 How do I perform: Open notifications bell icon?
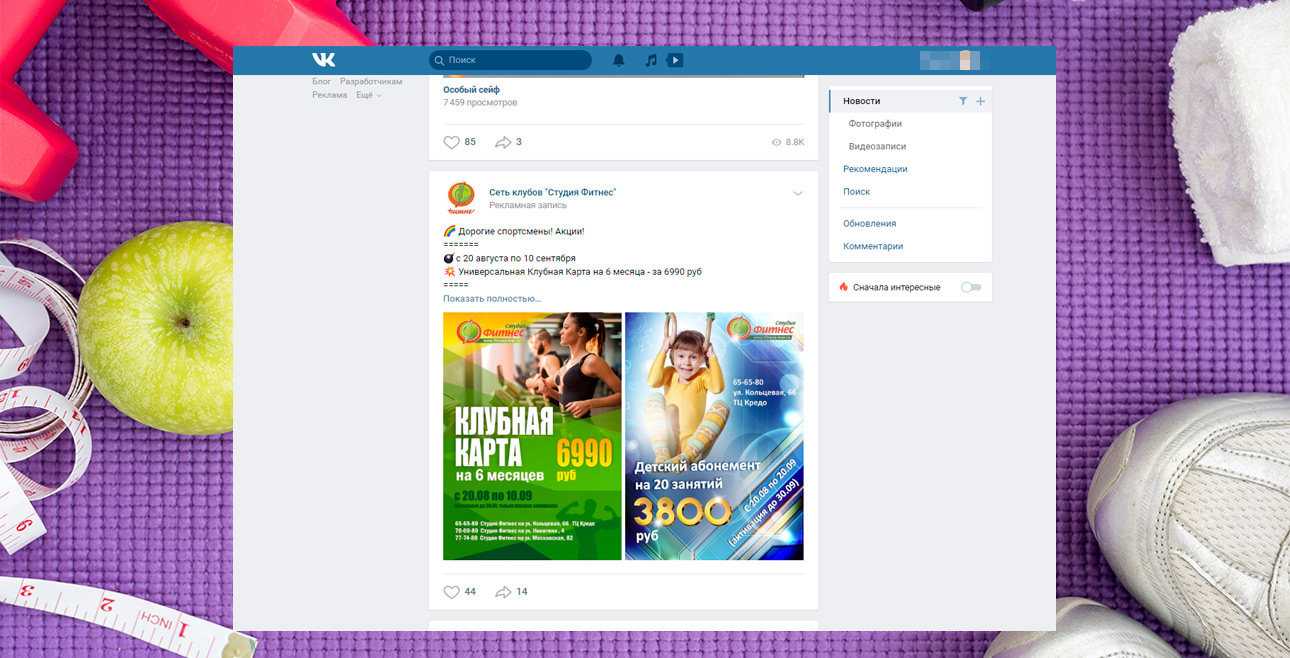619,60
